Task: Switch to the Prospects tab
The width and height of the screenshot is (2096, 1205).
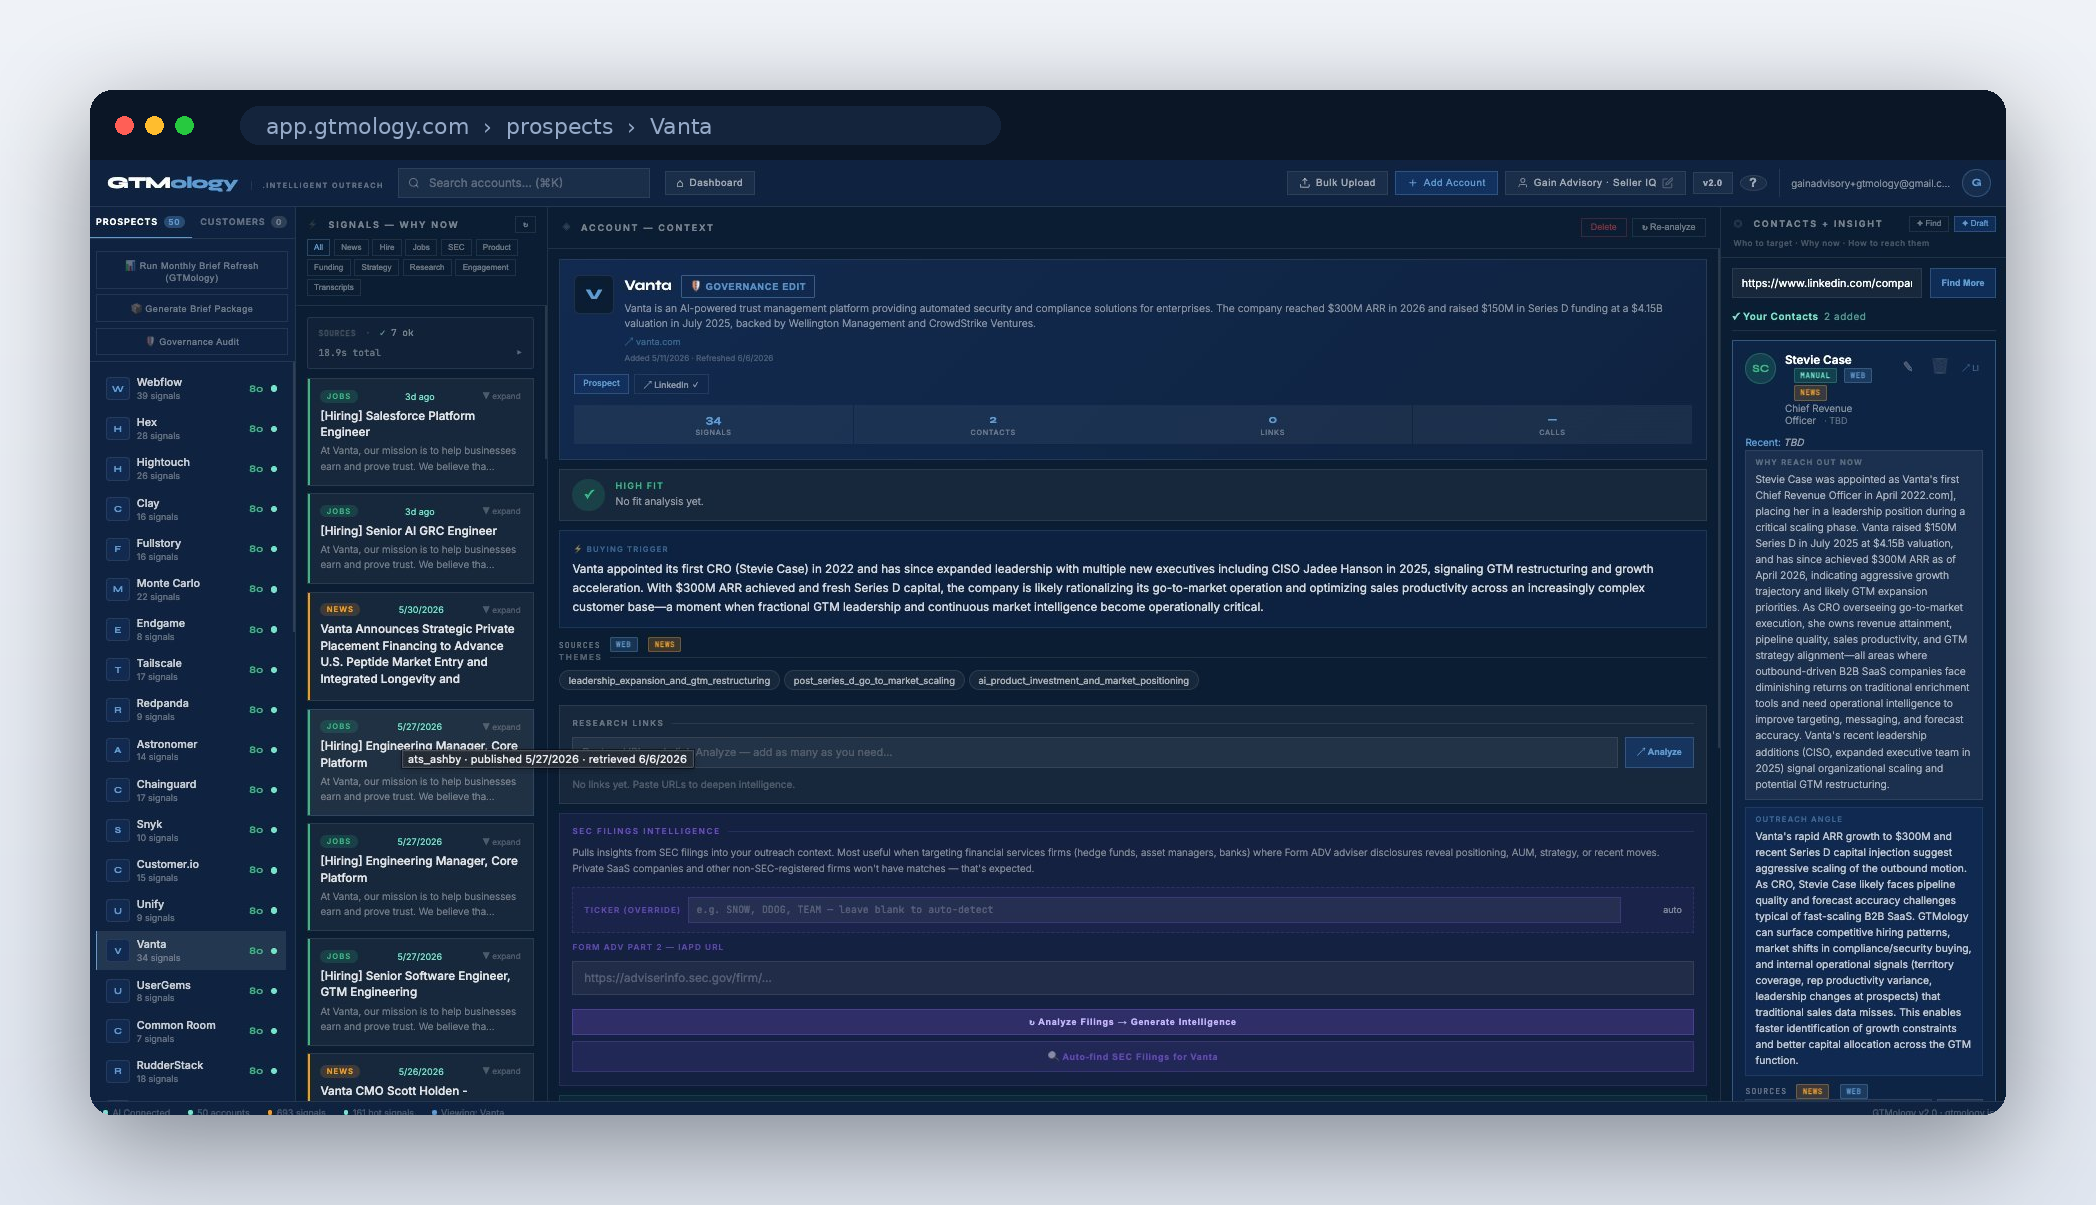Action: pos(139,222)
